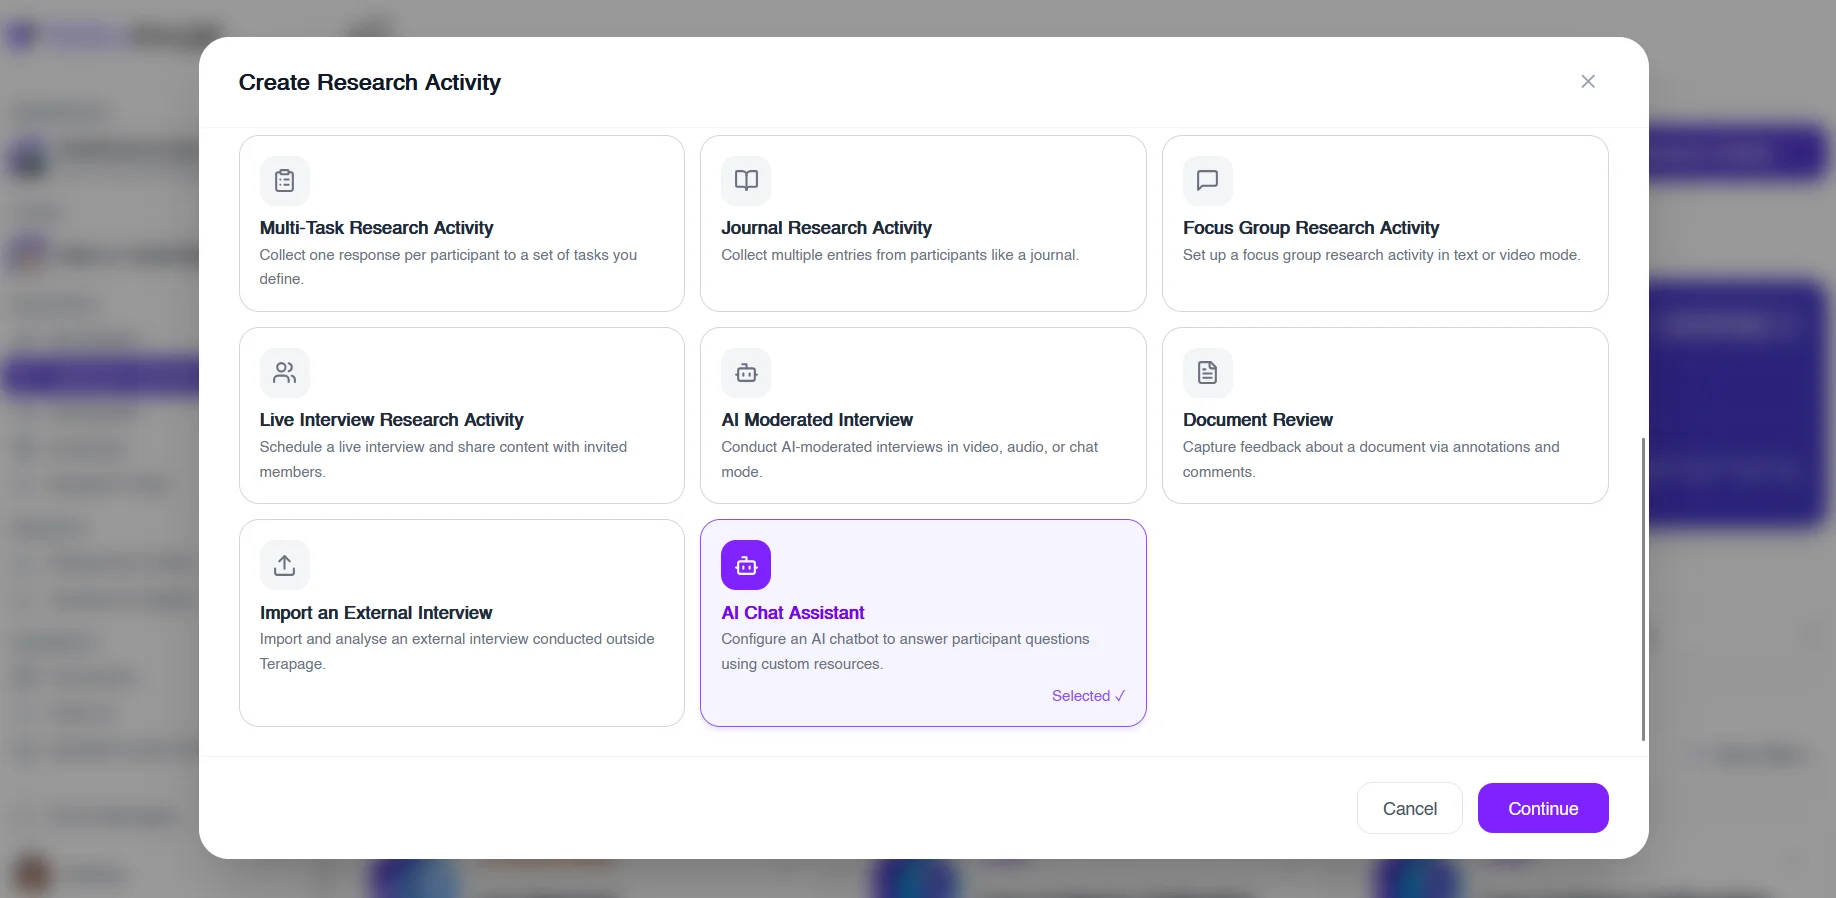This screenshot has width=1836, height=898.
Task: Click the Focus Group chat bubble icon
Action: (x=1208, y=181)
